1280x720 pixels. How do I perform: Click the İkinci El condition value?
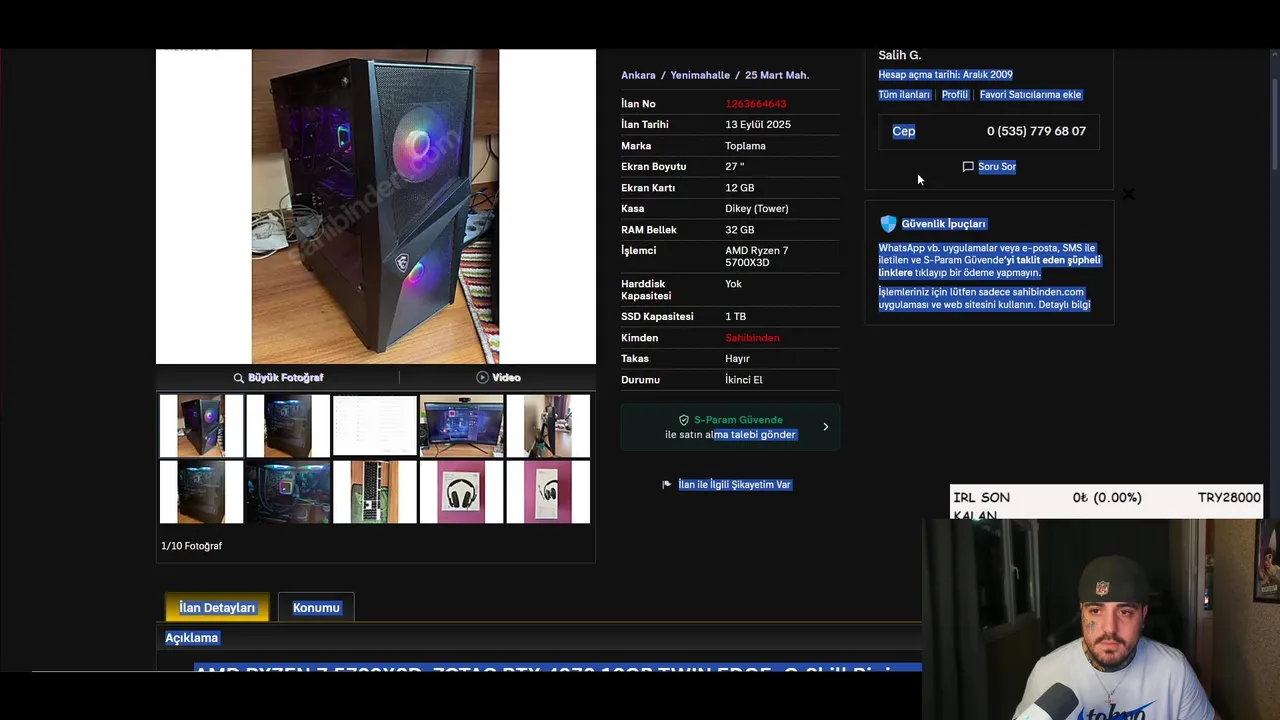(744, 380)
